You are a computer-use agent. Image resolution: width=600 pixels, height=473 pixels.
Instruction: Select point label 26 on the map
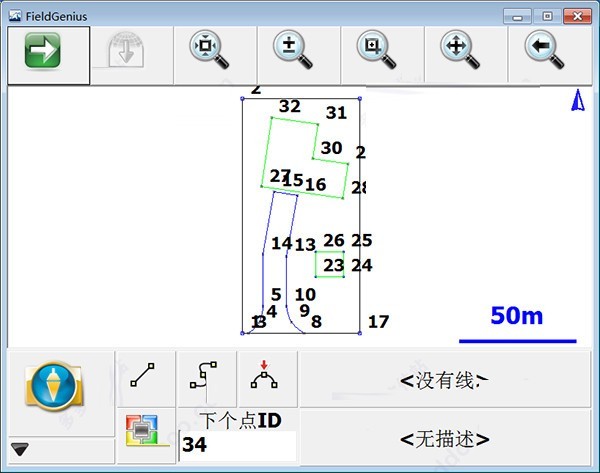pyautogui.click(x=334, y=241)
